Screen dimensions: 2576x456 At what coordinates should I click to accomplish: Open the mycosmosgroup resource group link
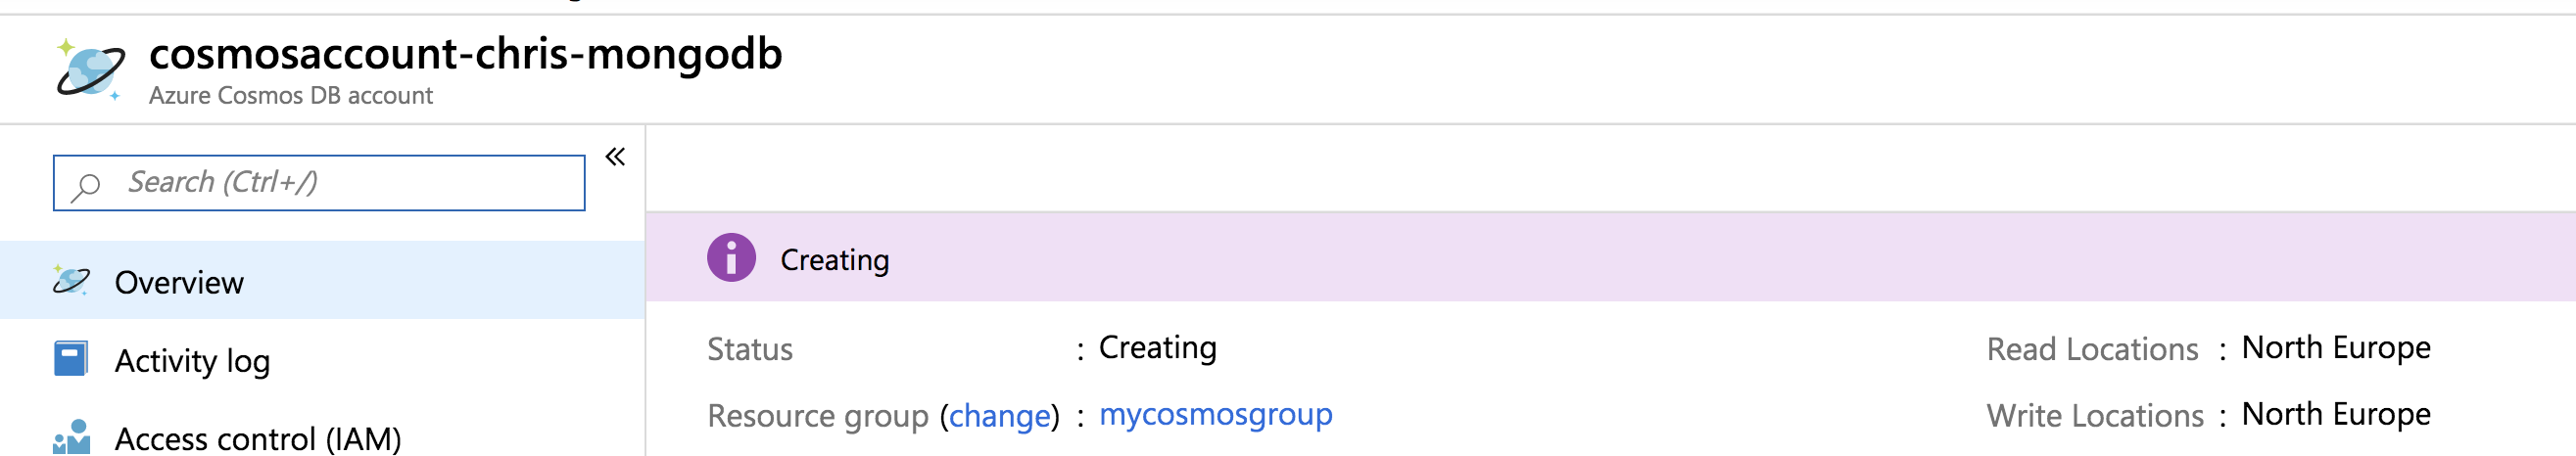pos(1215,414)
